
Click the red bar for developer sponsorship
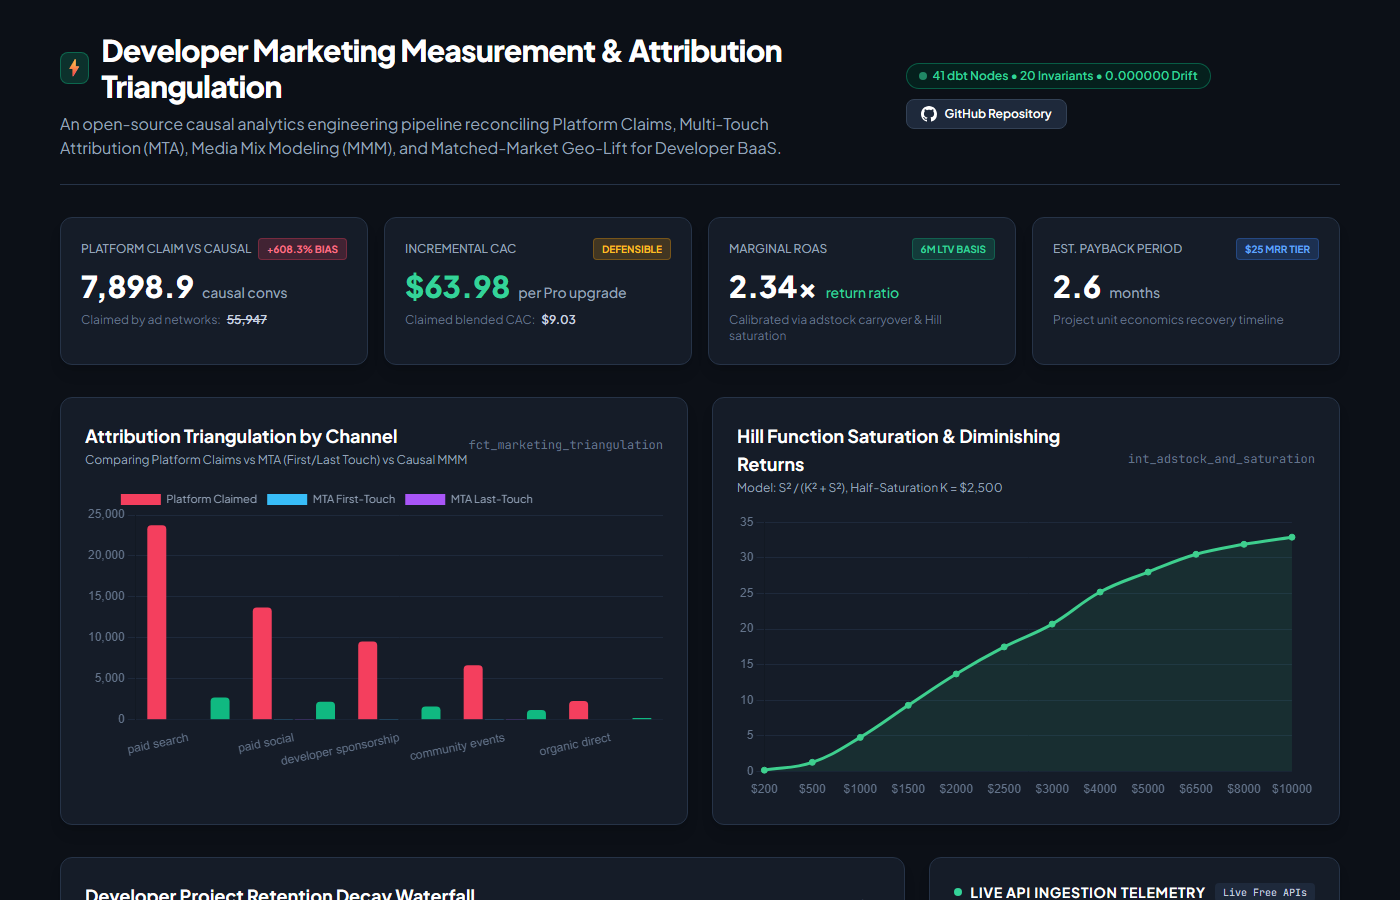368,680
